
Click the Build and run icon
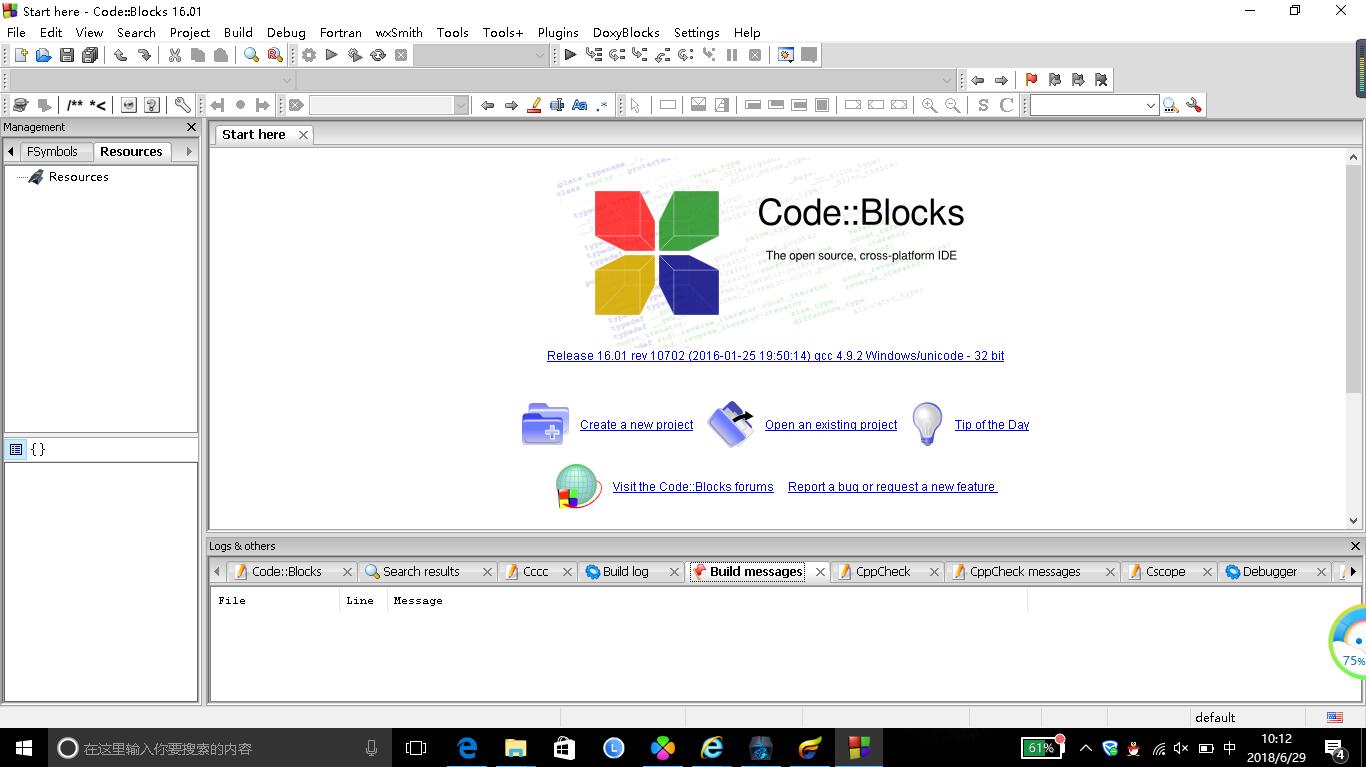click(355, 55)
